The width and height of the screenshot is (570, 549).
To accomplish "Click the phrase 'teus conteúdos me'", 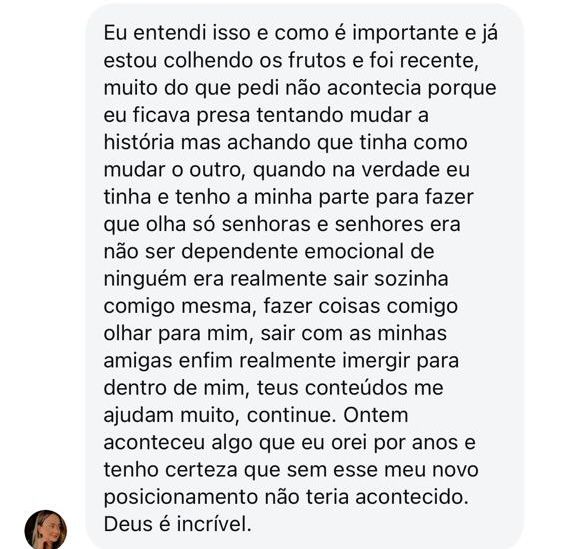I will click(350, 388).
